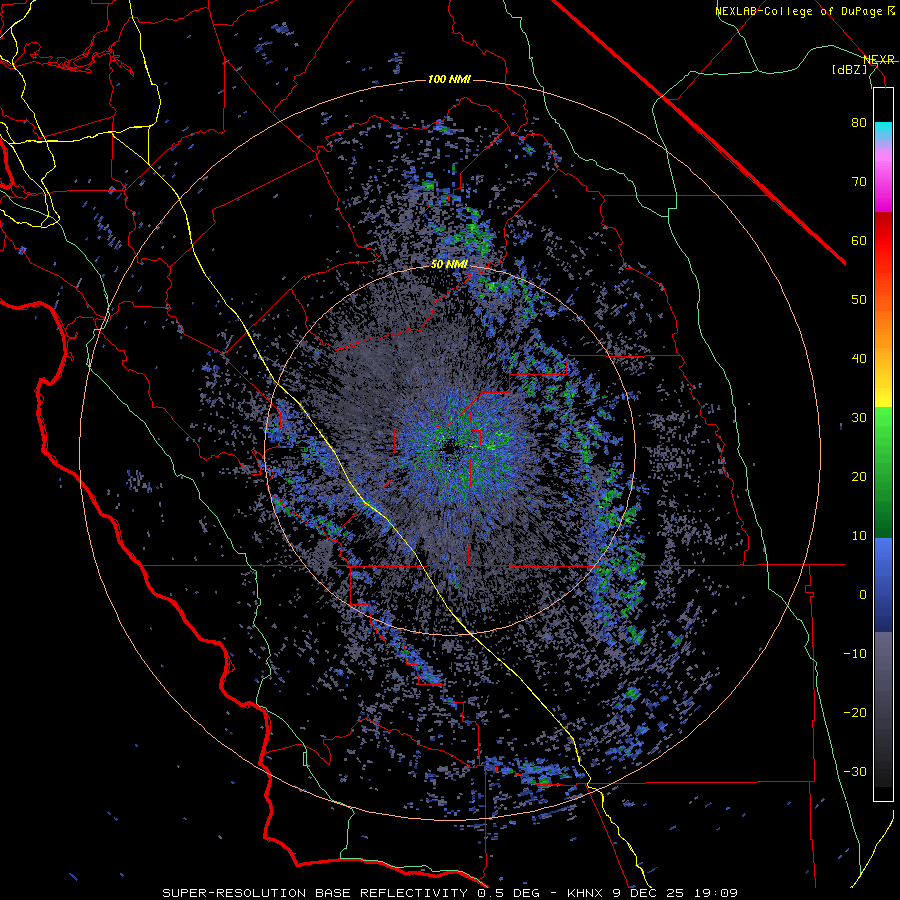The width and height of the screenshot is (900, 900).
Task: Click the radar site center of the sweep
Action: (x=450, y=449)
